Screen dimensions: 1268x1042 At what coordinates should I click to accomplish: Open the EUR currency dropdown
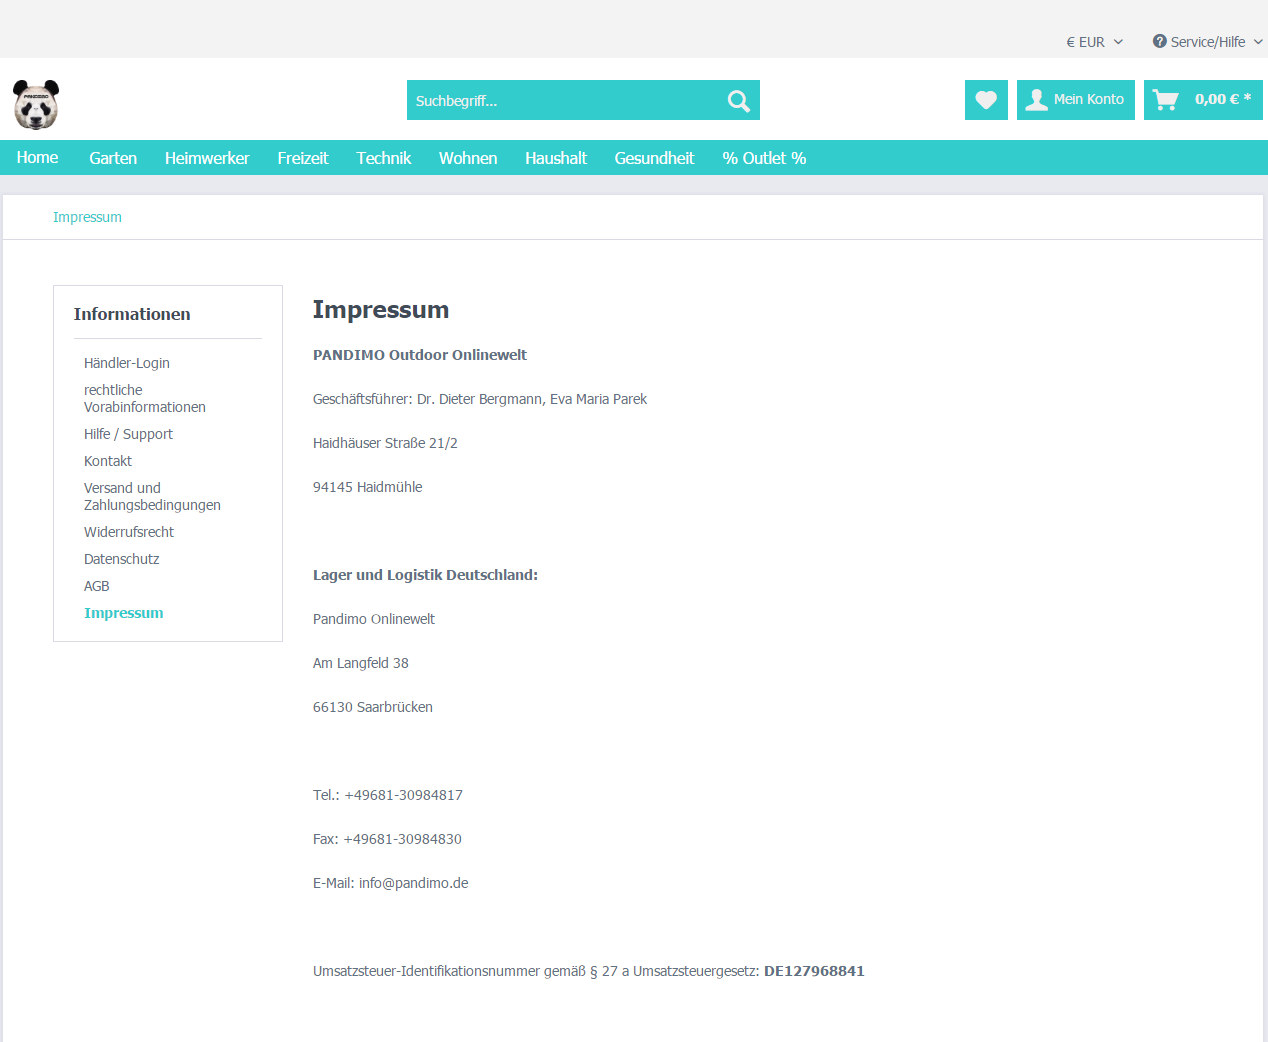click(1094, 42)
